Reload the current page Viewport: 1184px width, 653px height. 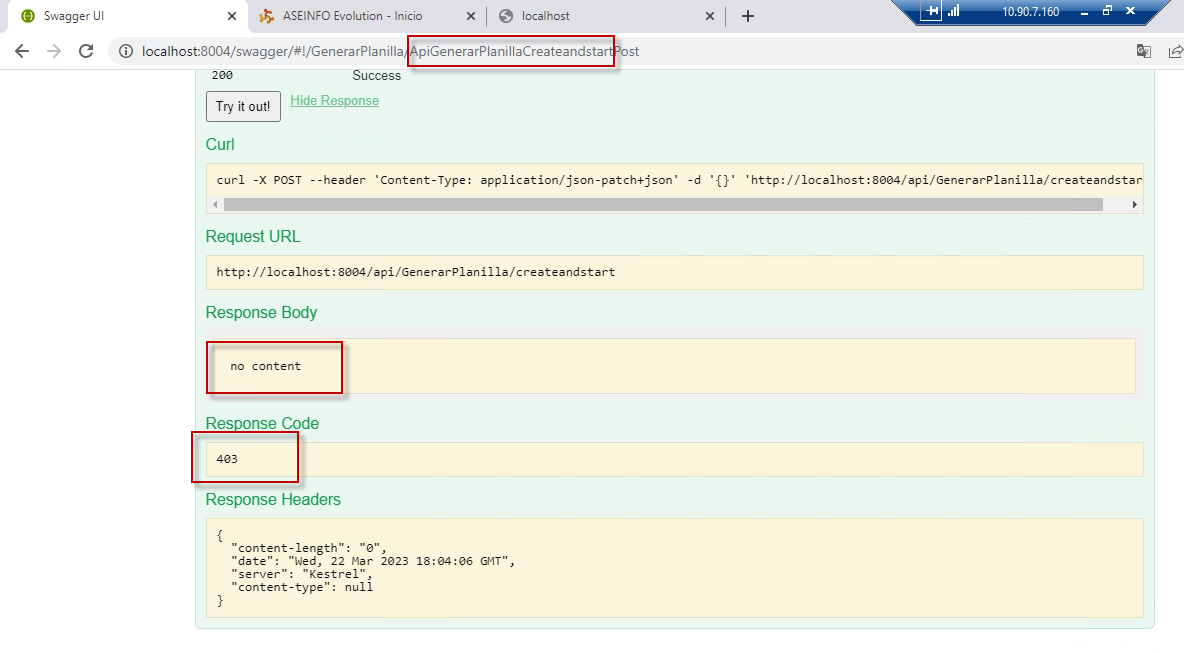tap(86, 51)
